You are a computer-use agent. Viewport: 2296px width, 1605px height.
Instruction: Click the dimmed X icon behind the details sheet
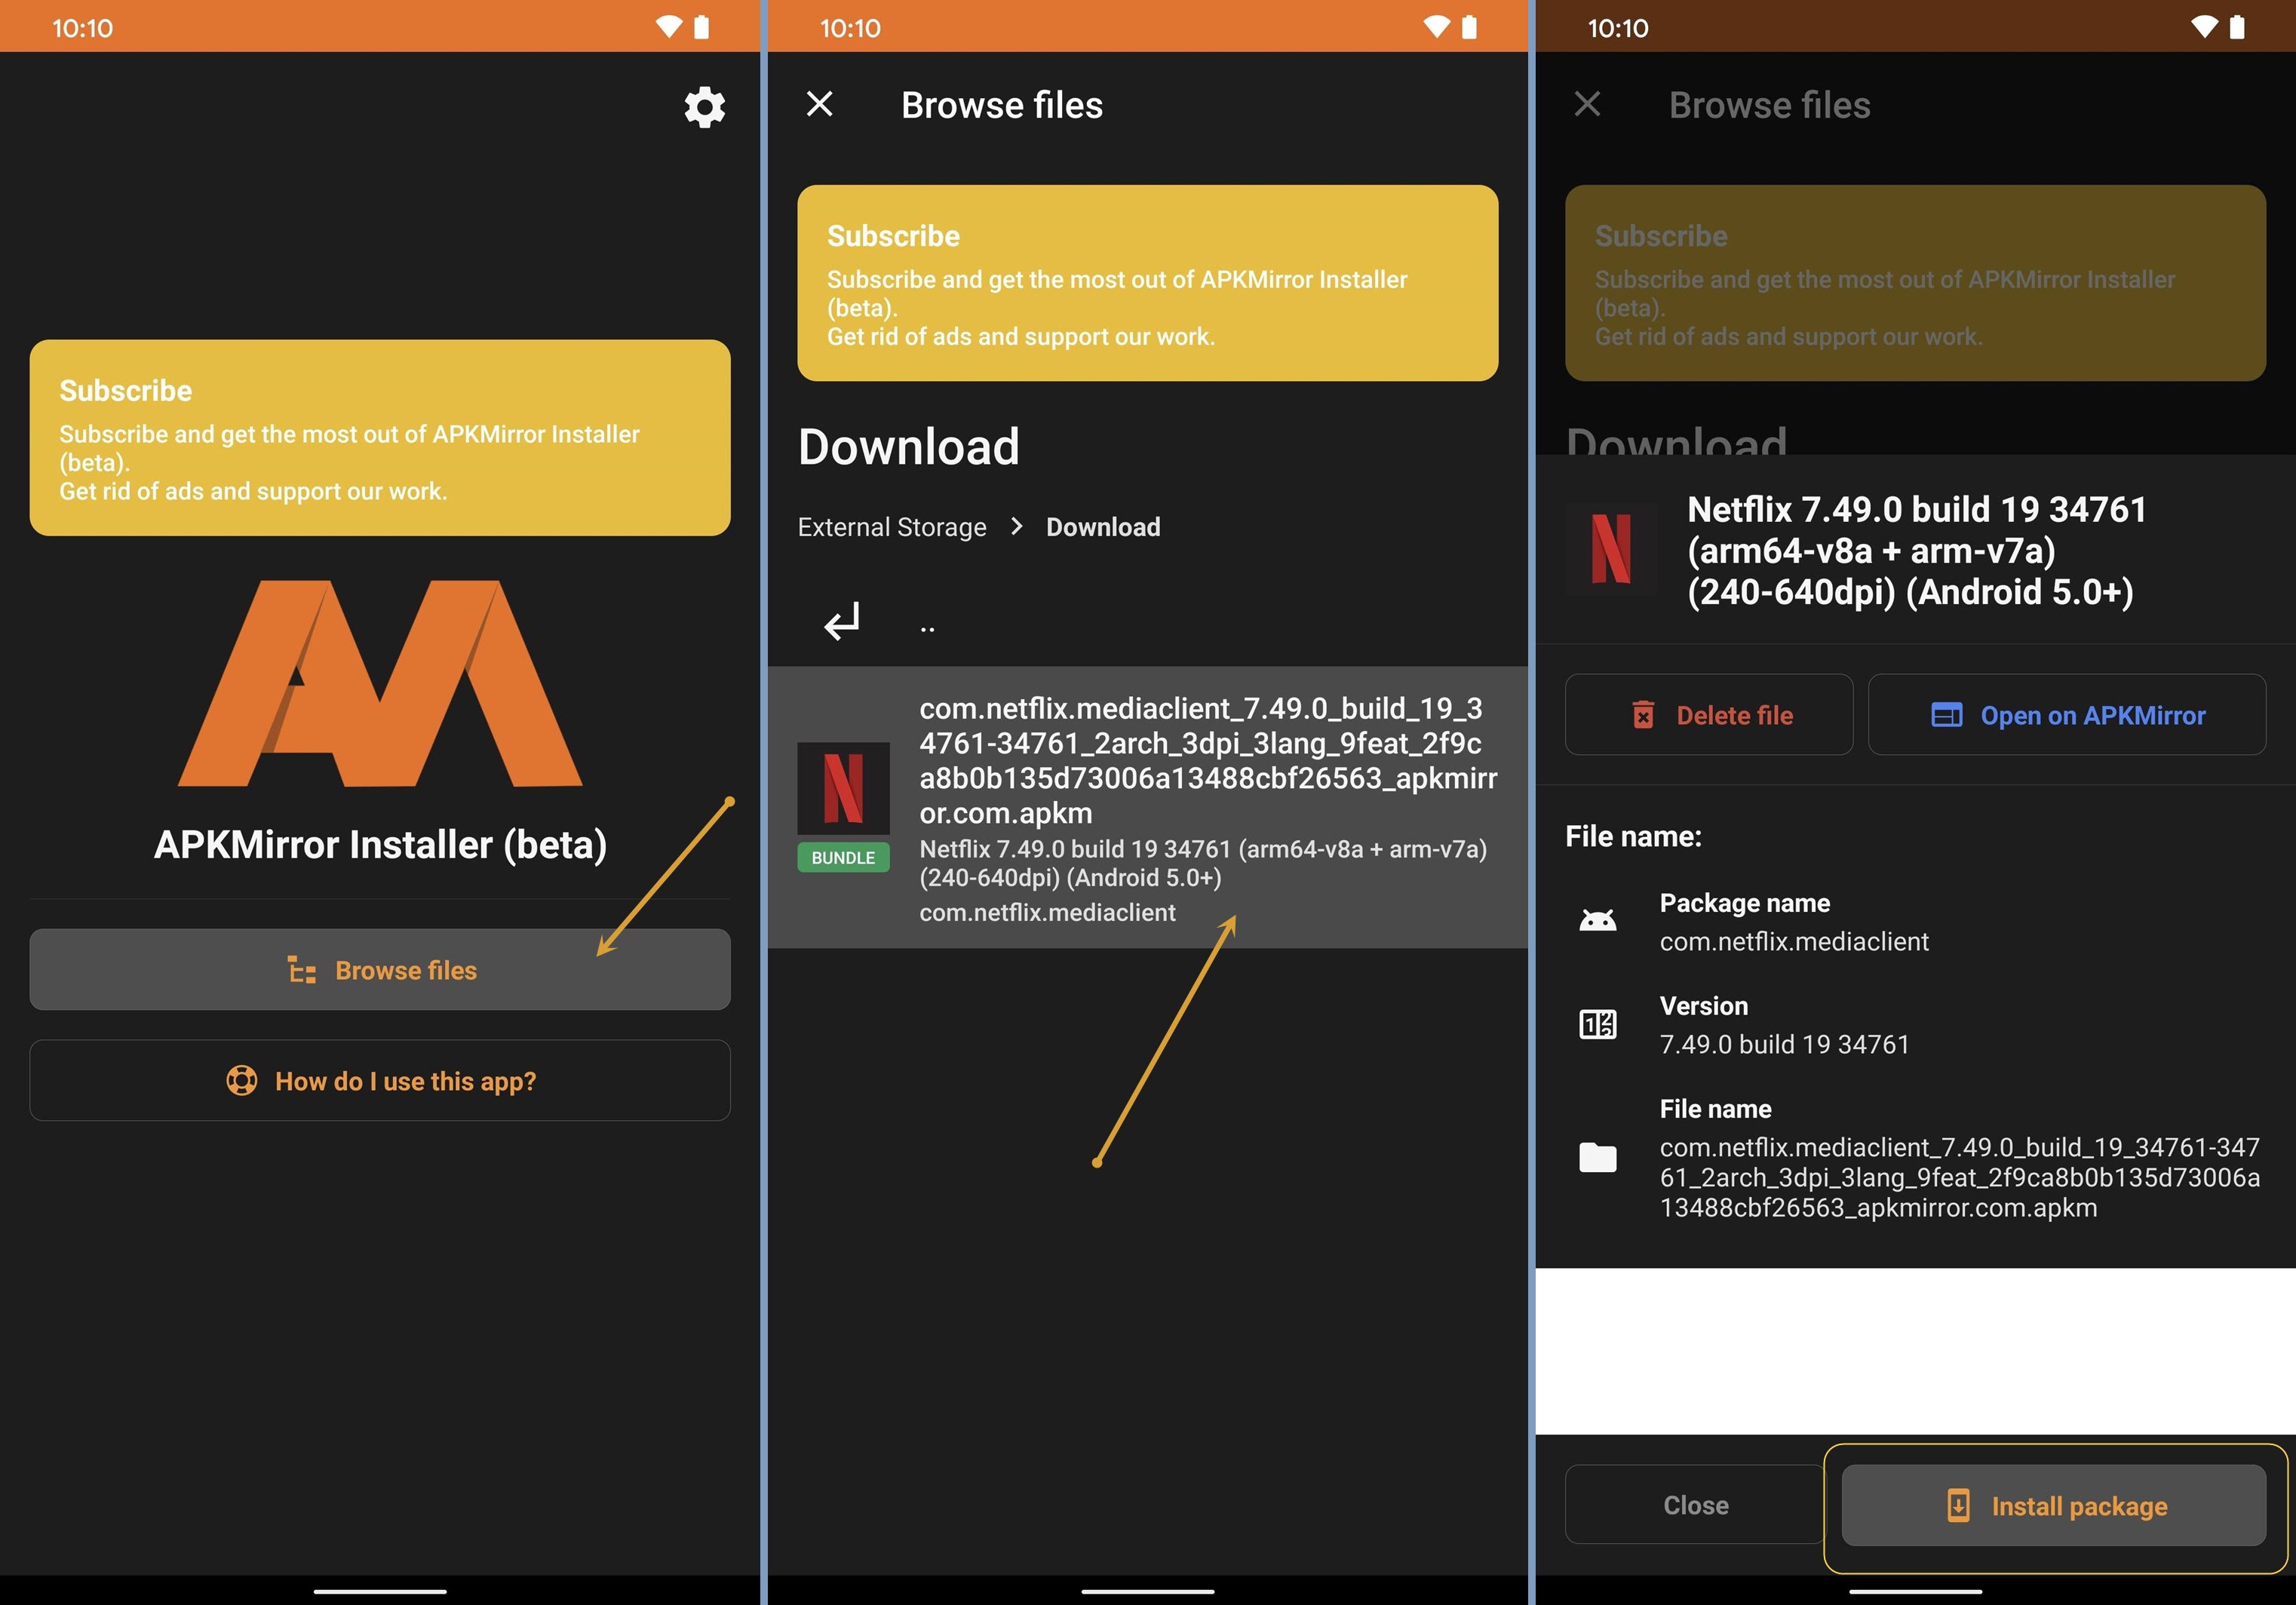point(1588,104)
